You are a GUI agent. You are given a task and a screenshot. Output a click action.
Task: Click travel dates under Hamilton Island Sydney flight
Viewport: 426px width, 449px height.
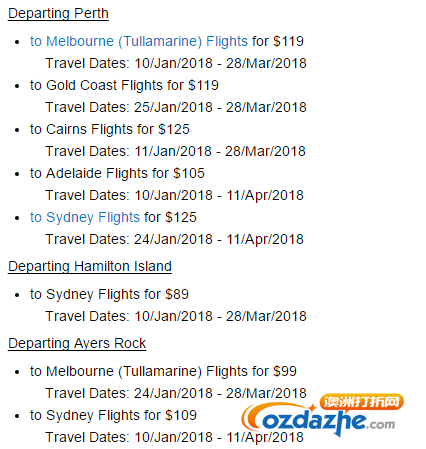pos(176,316)
